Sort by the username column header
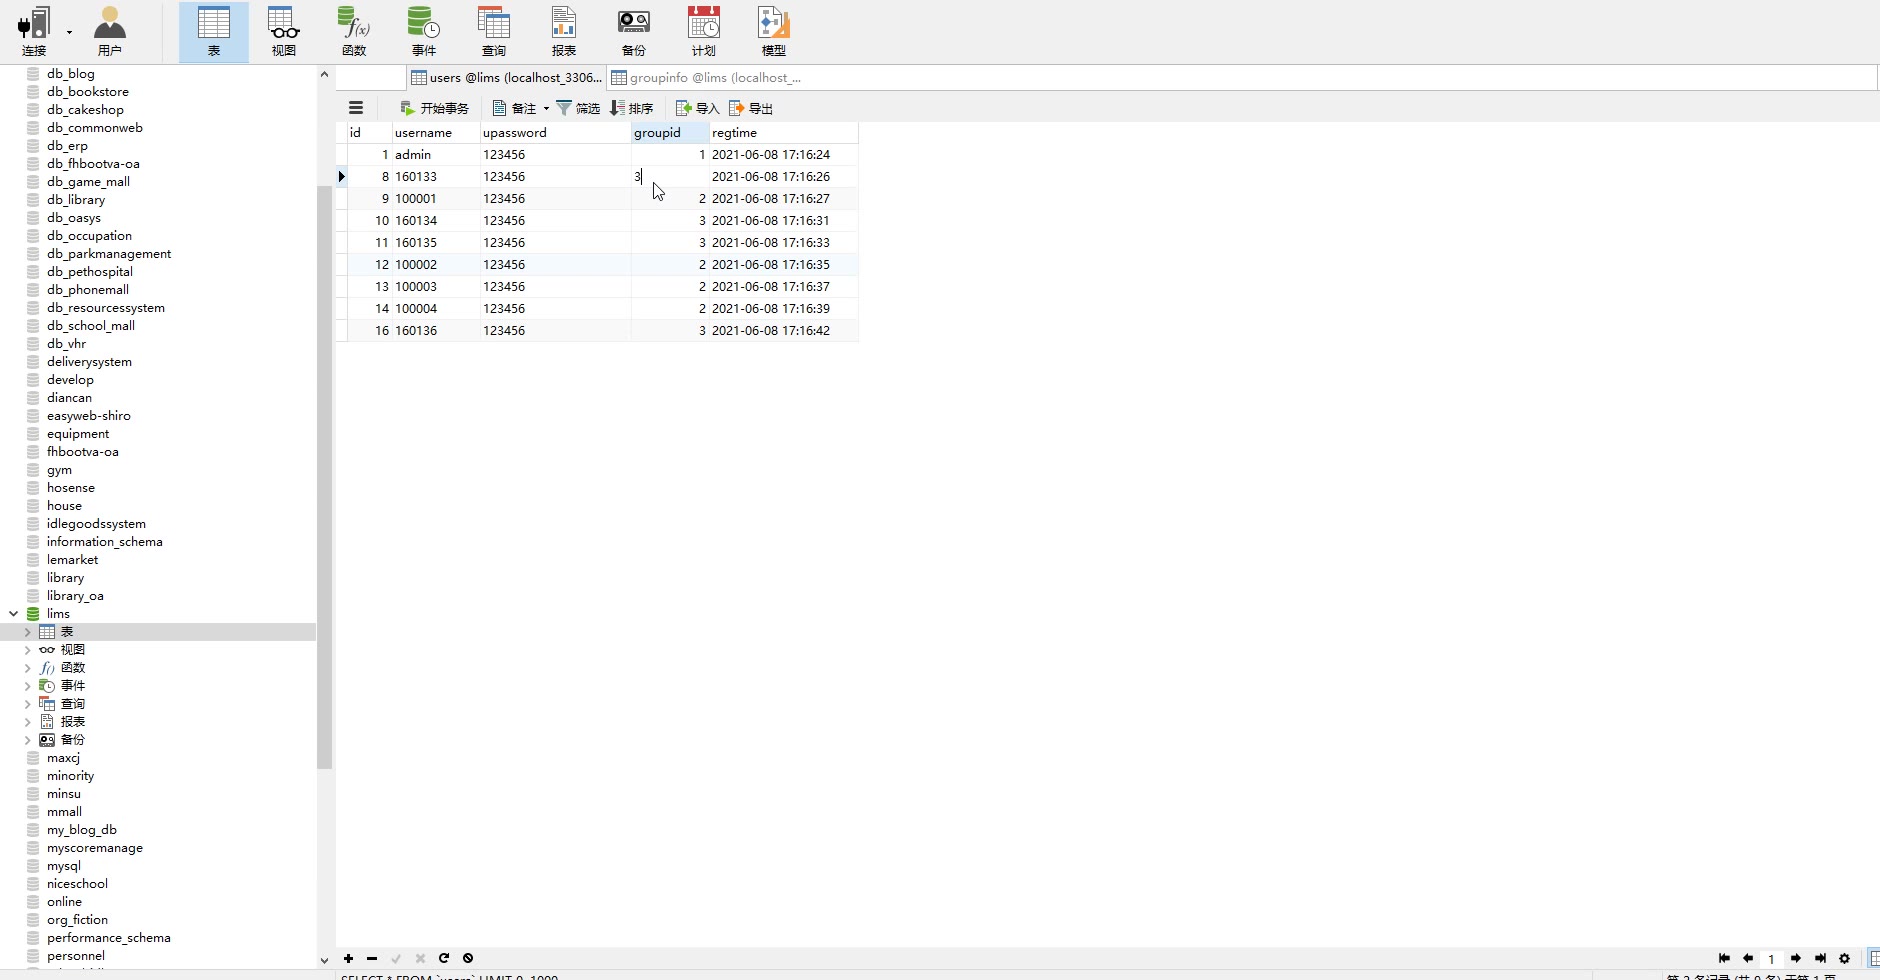The image size is (1880, 980). click(436, 133)
